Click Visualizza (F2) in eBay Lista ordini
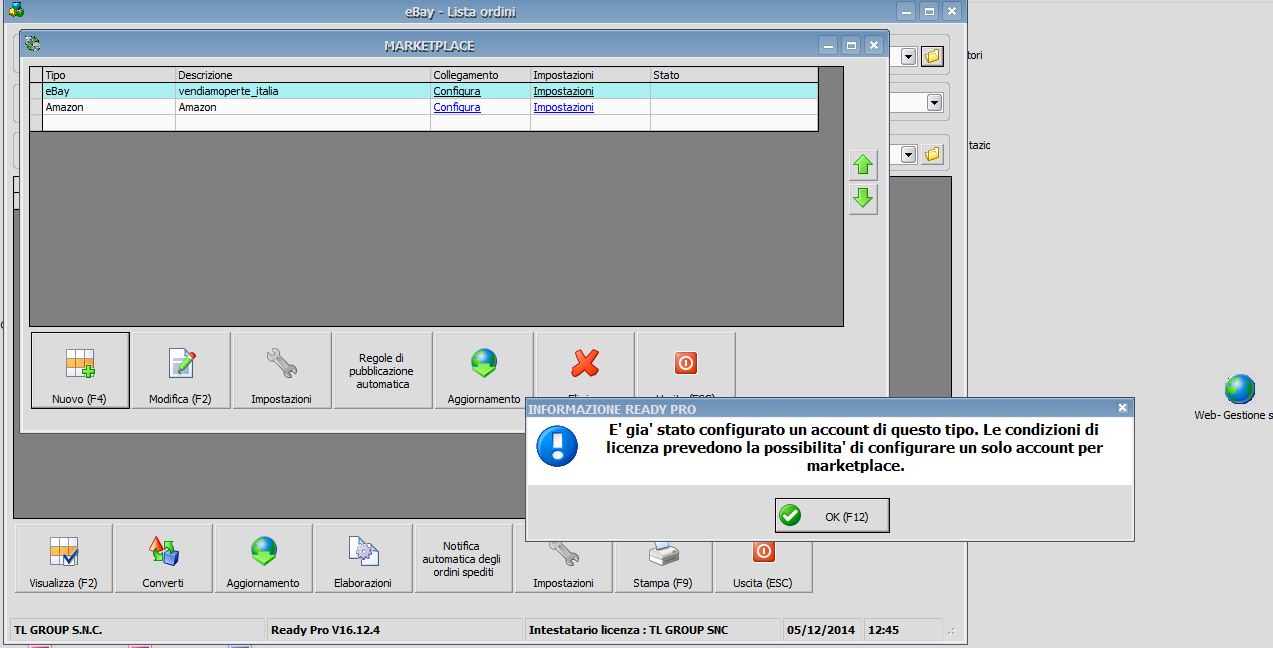Image resolution: width=1273 pixels, height=648 pixels. point(64,558)
